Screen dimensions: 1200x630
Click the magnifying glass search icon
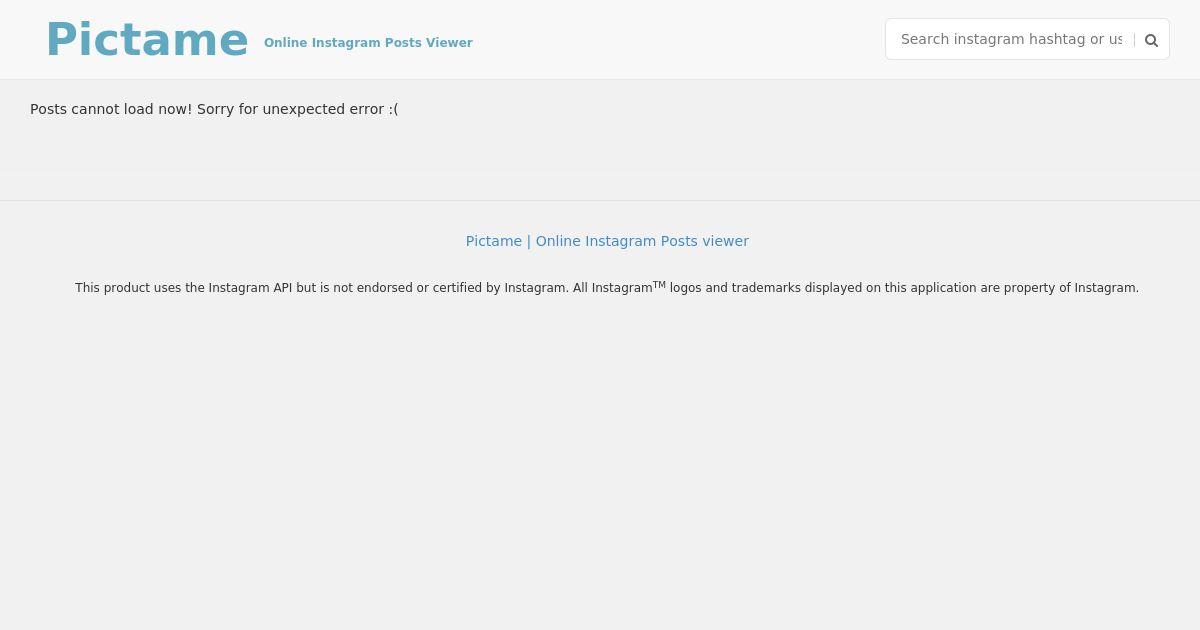(1151, 40)
